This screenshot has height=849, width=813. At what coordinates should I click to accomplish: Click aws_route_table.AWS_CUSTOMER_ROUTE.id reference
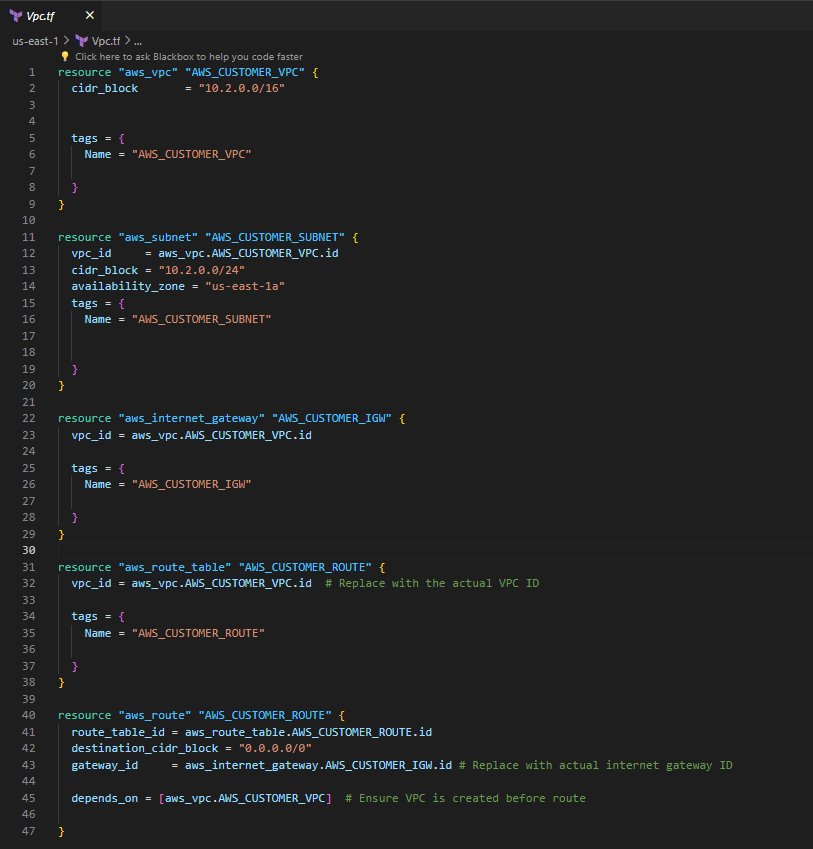[309, 732]
